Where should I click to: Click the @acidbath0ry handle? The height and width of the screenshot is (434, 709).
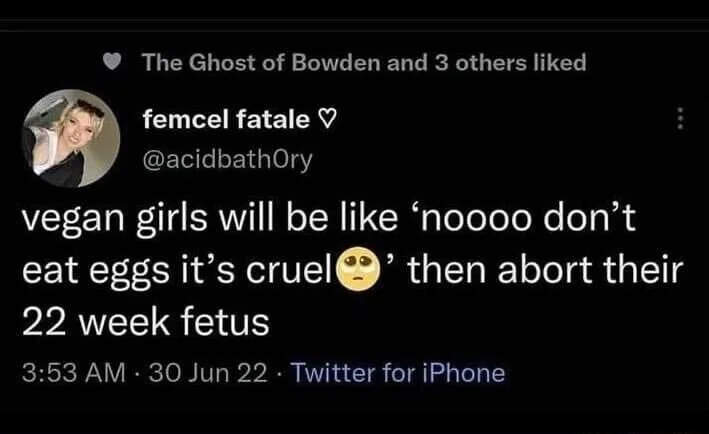(x=228, y=157)
